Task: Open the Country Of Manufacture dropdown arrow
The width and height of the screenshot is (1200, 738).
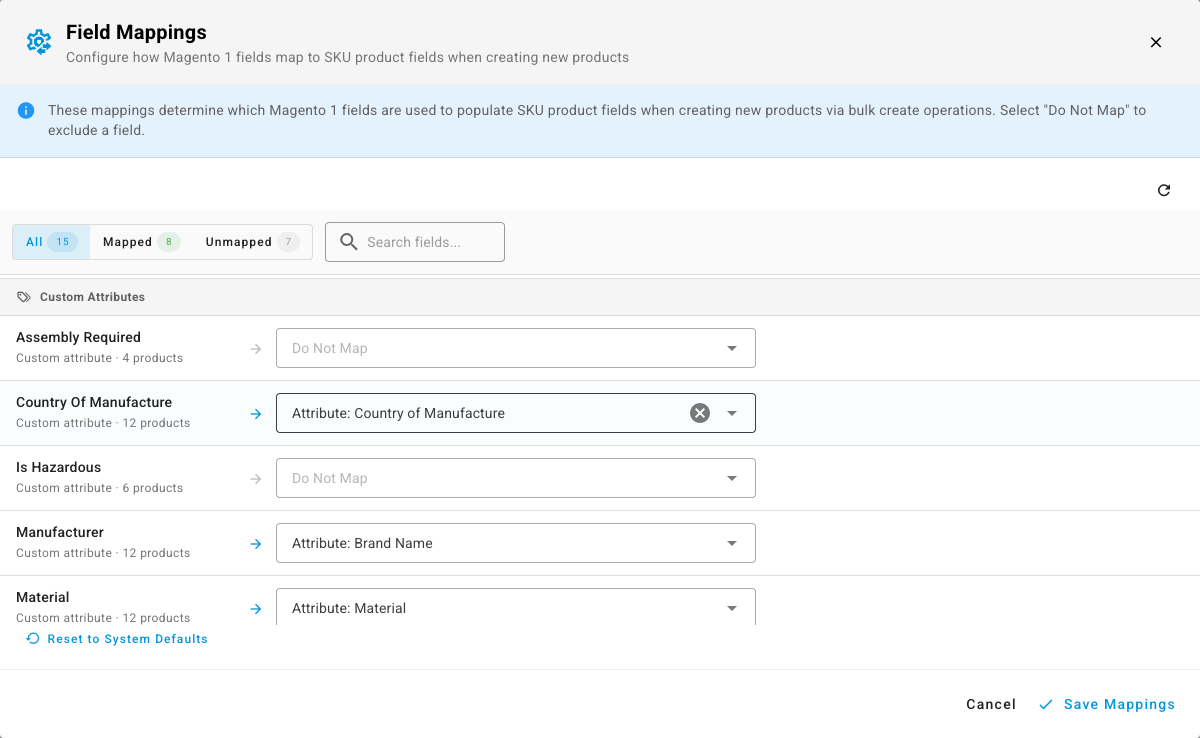Action: 732,413
